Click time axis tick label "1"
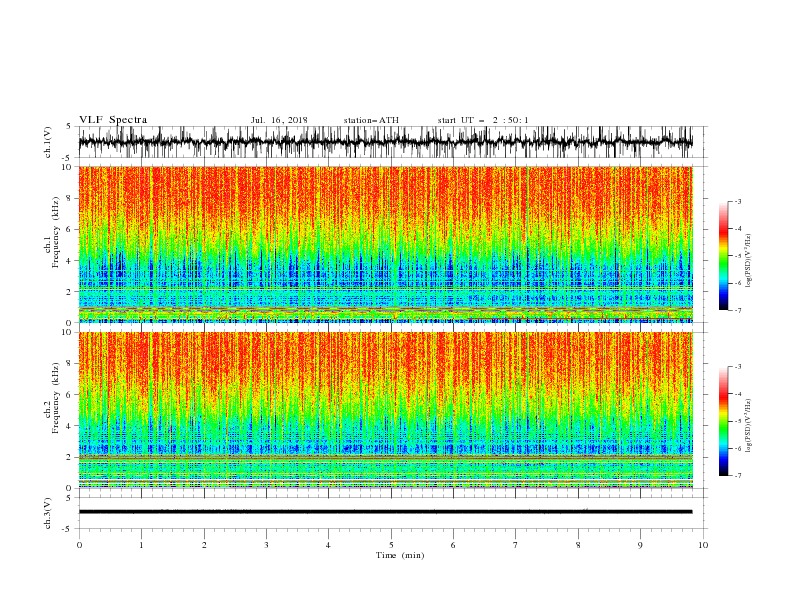This screenshot has width=792, height=612. tap(141, 545)
